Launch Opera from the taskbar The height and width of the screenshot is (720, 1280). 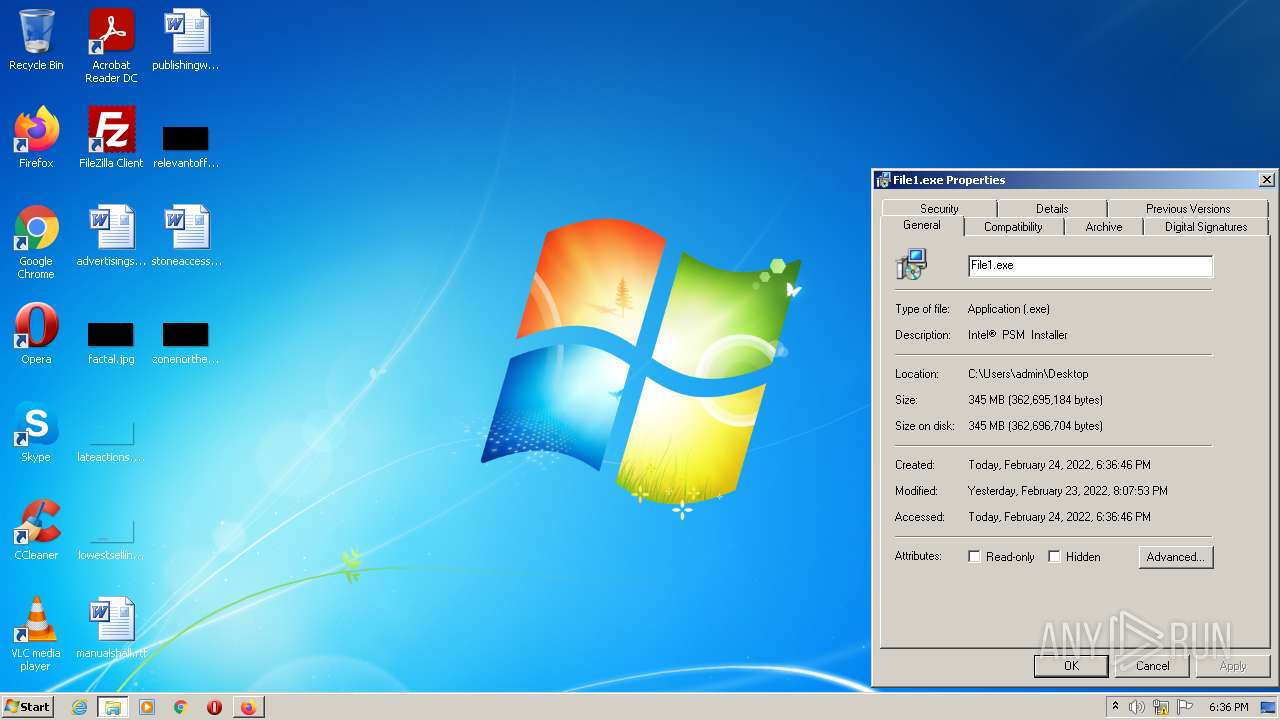point(214,707)
